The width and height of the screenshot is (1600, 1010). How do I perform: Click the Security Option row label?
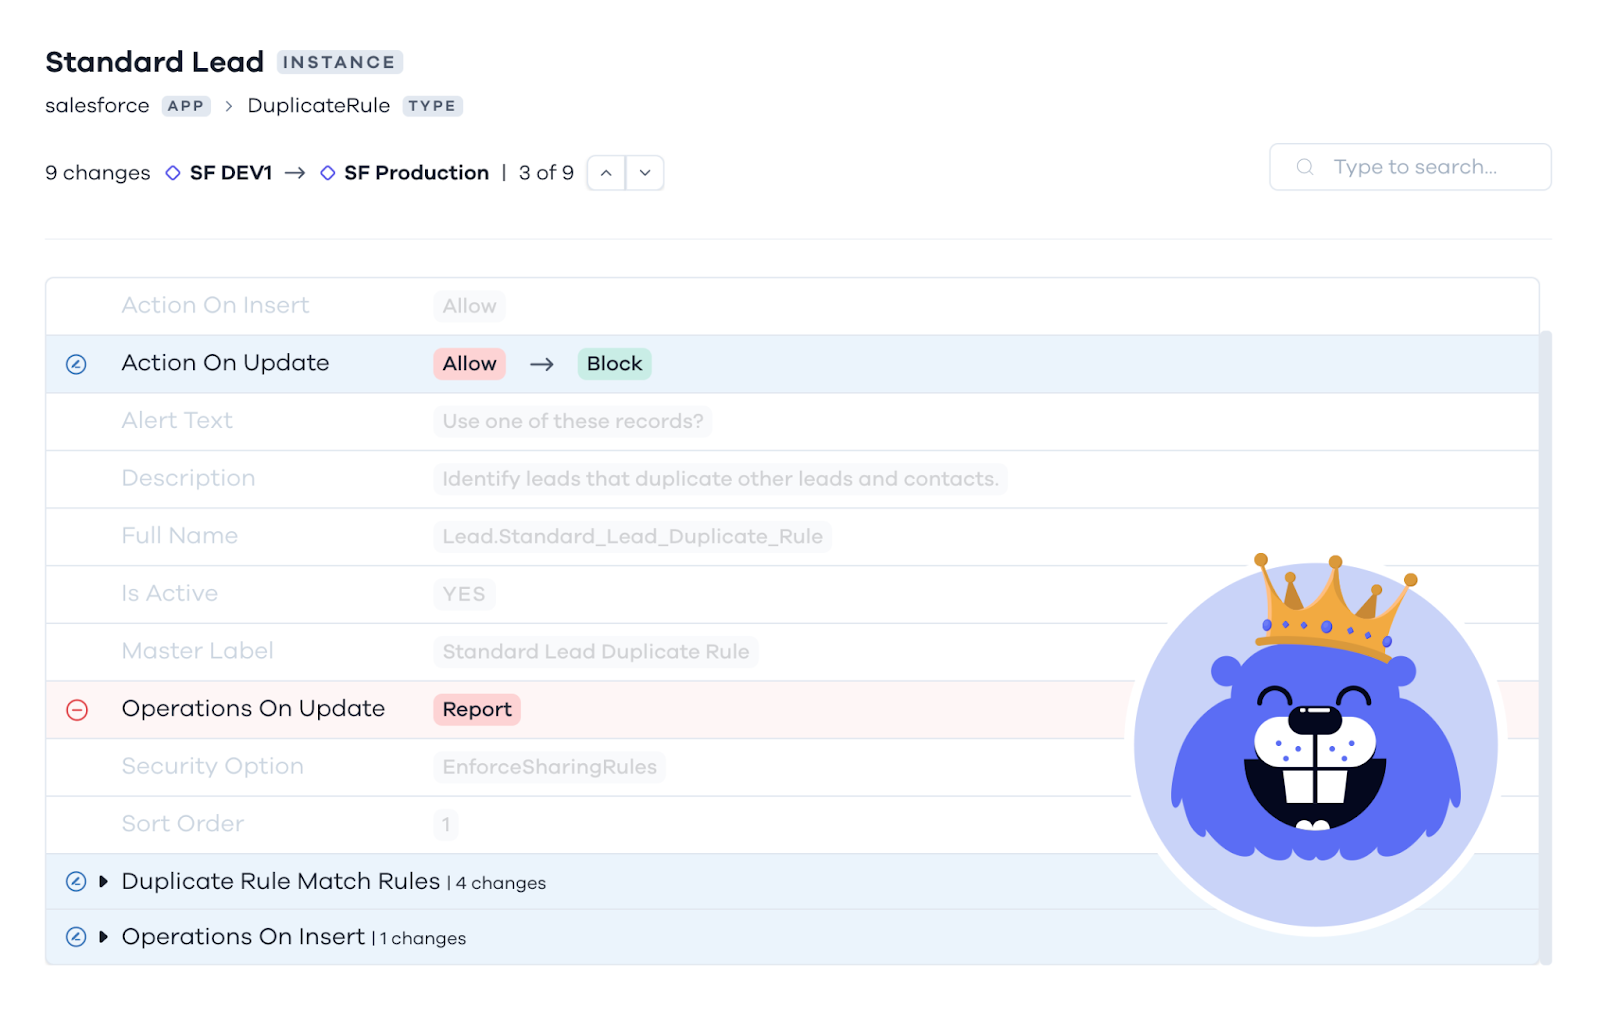click(212, 767)
